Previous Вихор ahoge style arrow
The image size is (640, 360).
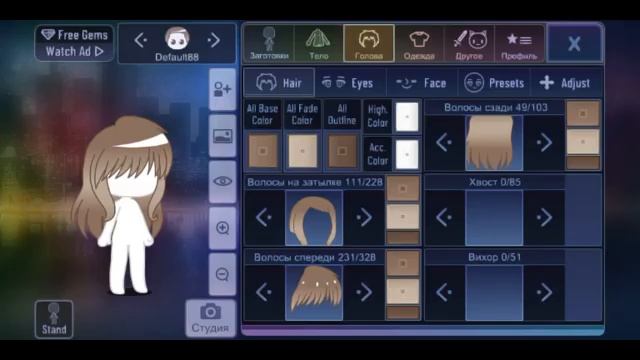coord(444,292)
